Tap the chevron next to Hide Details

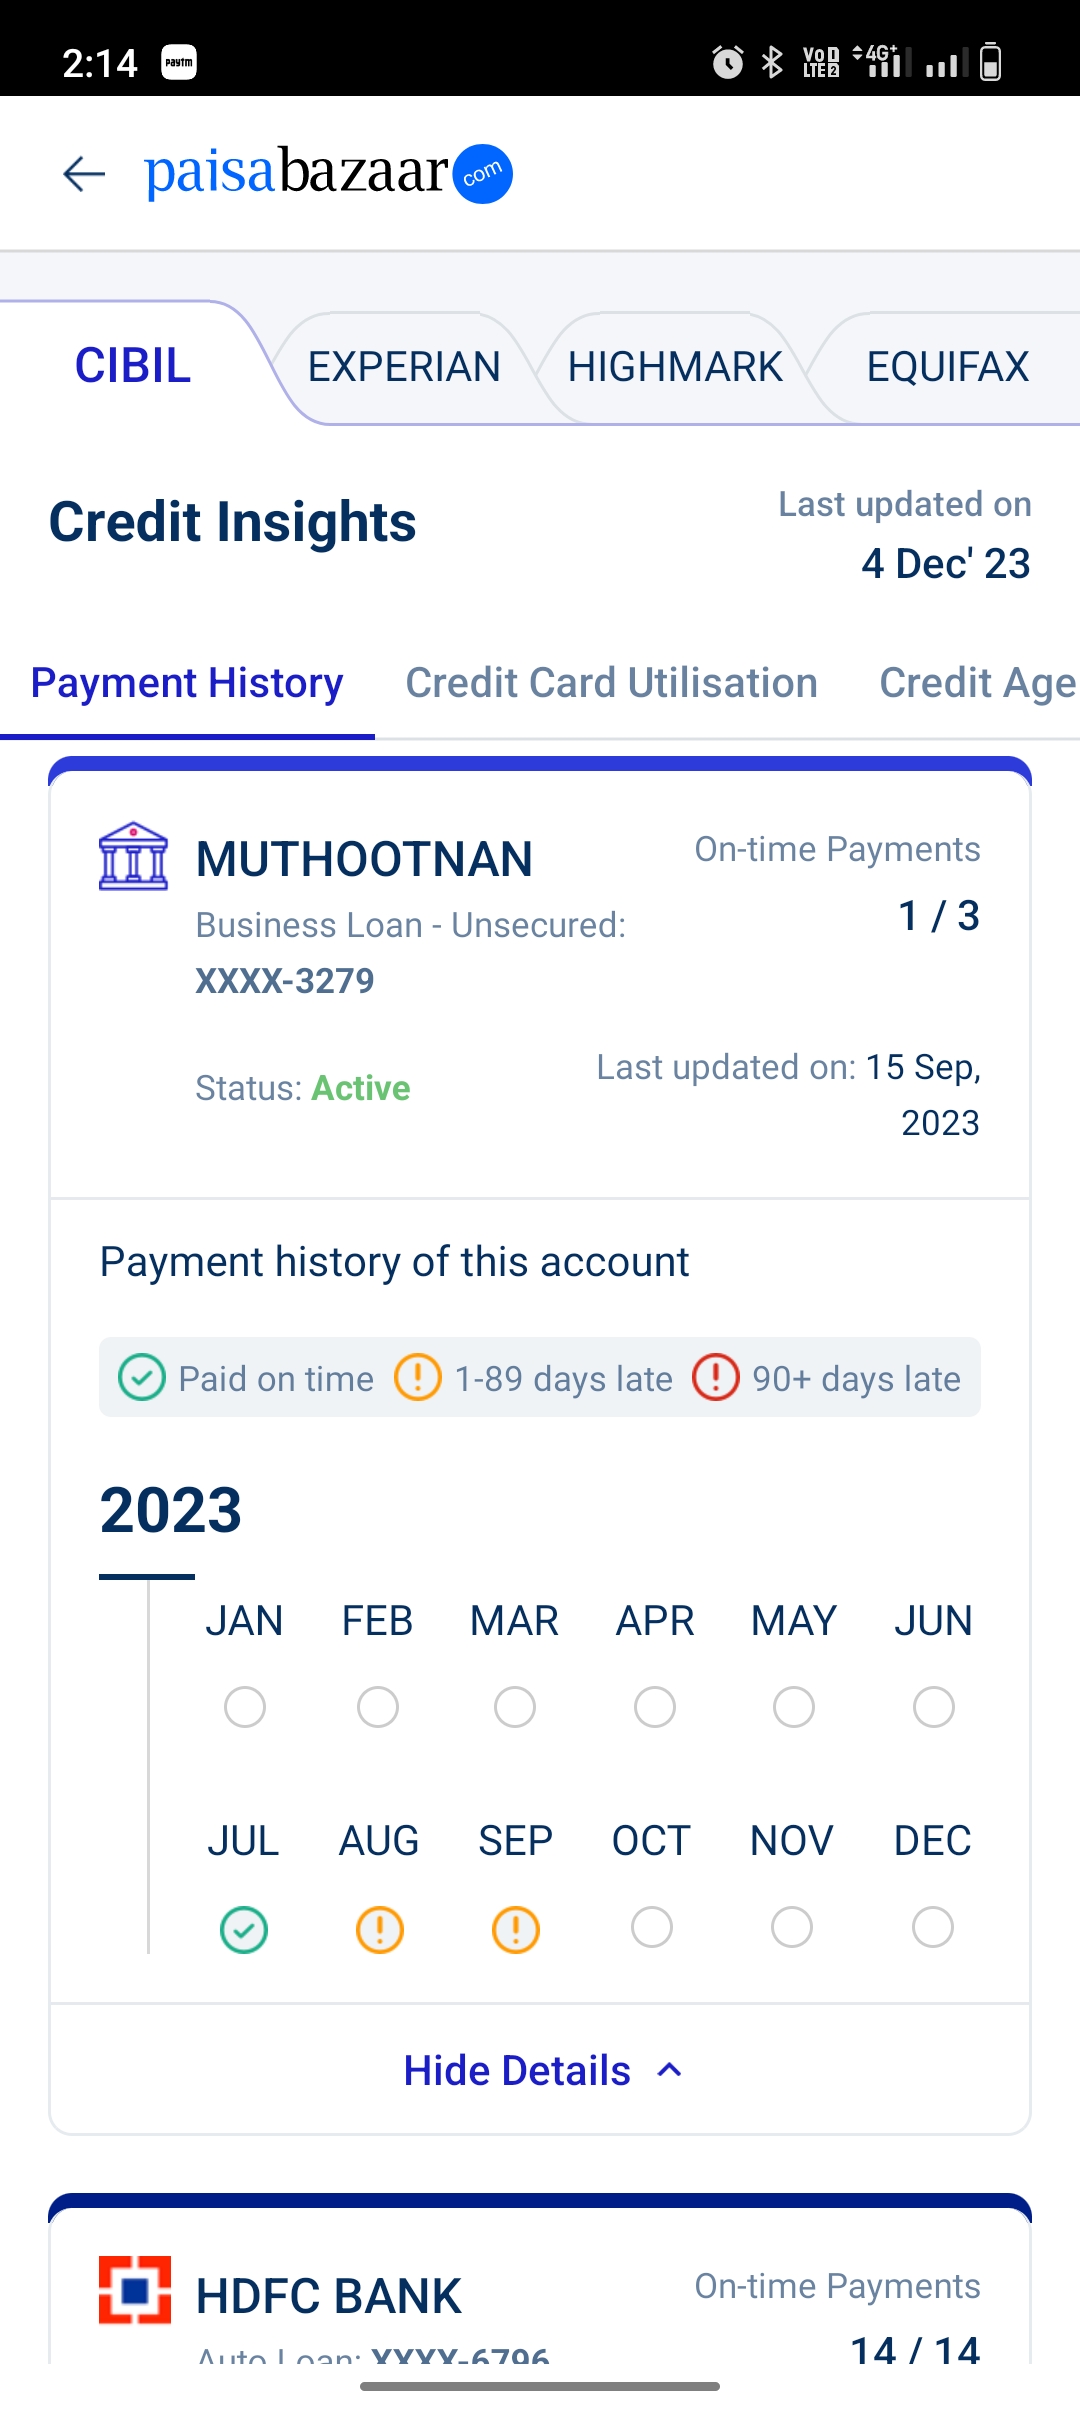(x=670, y=2070)
